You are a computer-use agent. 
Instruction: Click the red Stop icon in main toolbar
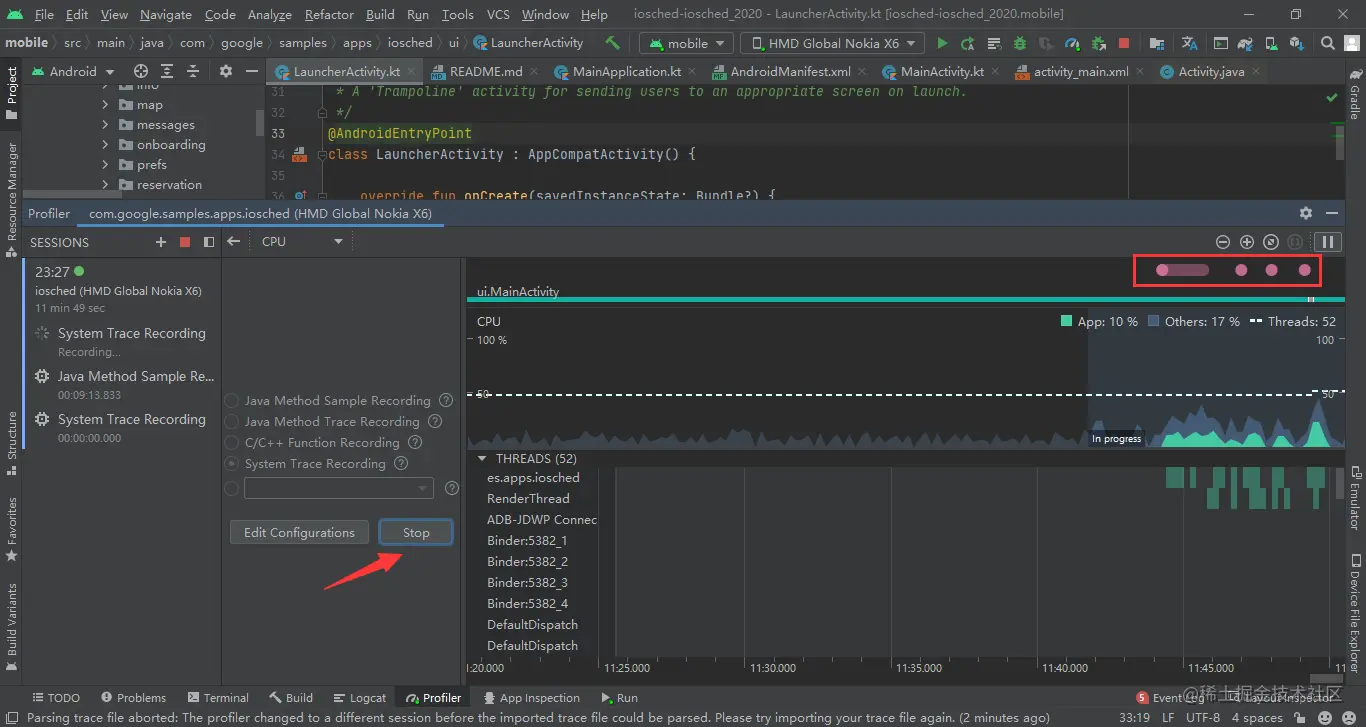tap(1124, 43)
